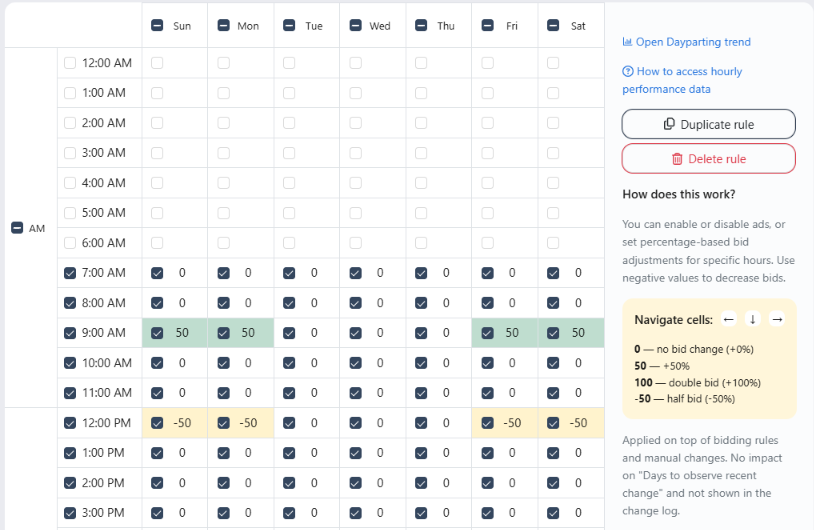The height and width of the screenshot is (530, 814).
Task: Check the Sat 6:00 AM cell checkbox
Action: point(553,243)
